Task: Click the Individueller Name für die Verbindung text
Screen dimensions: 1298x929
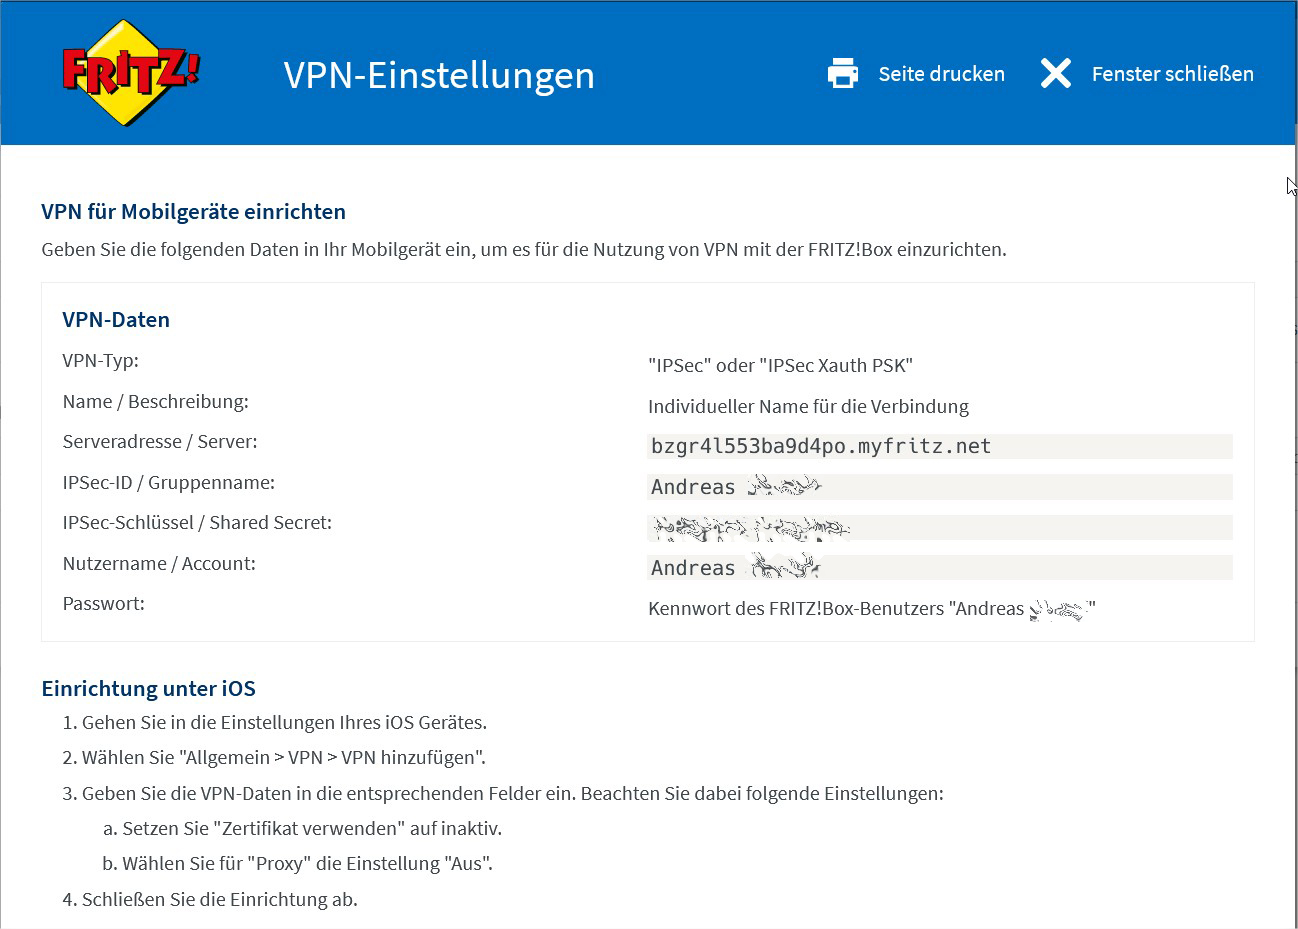Action: click(x=808, y=406)
